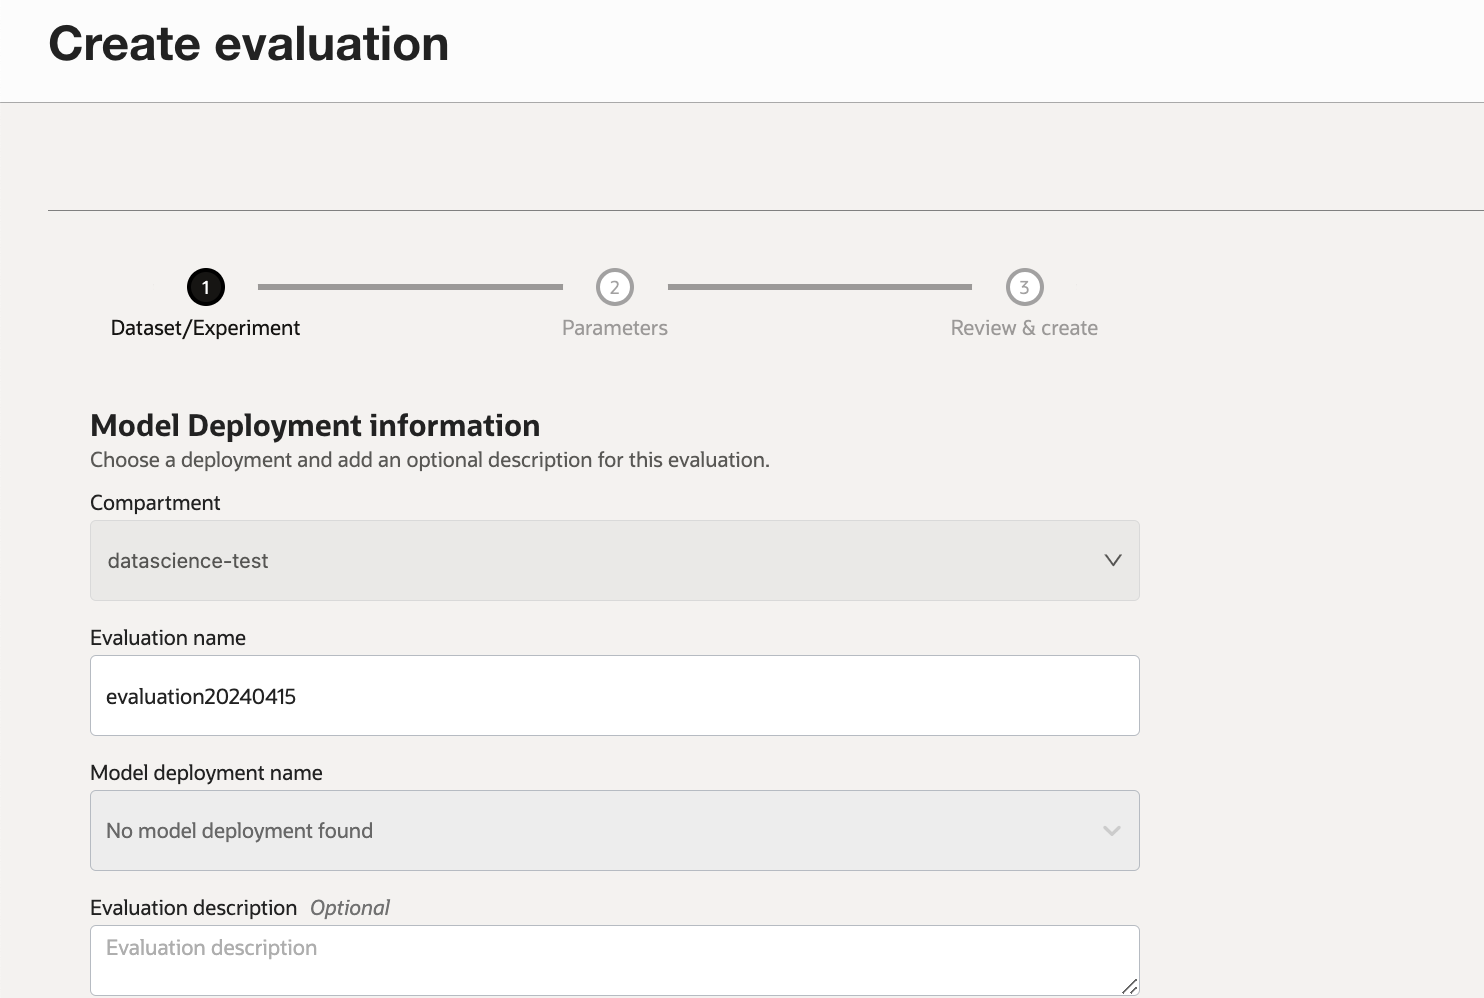Switch to the Parameters step label

pyautogui.click(x=615, y=328)
